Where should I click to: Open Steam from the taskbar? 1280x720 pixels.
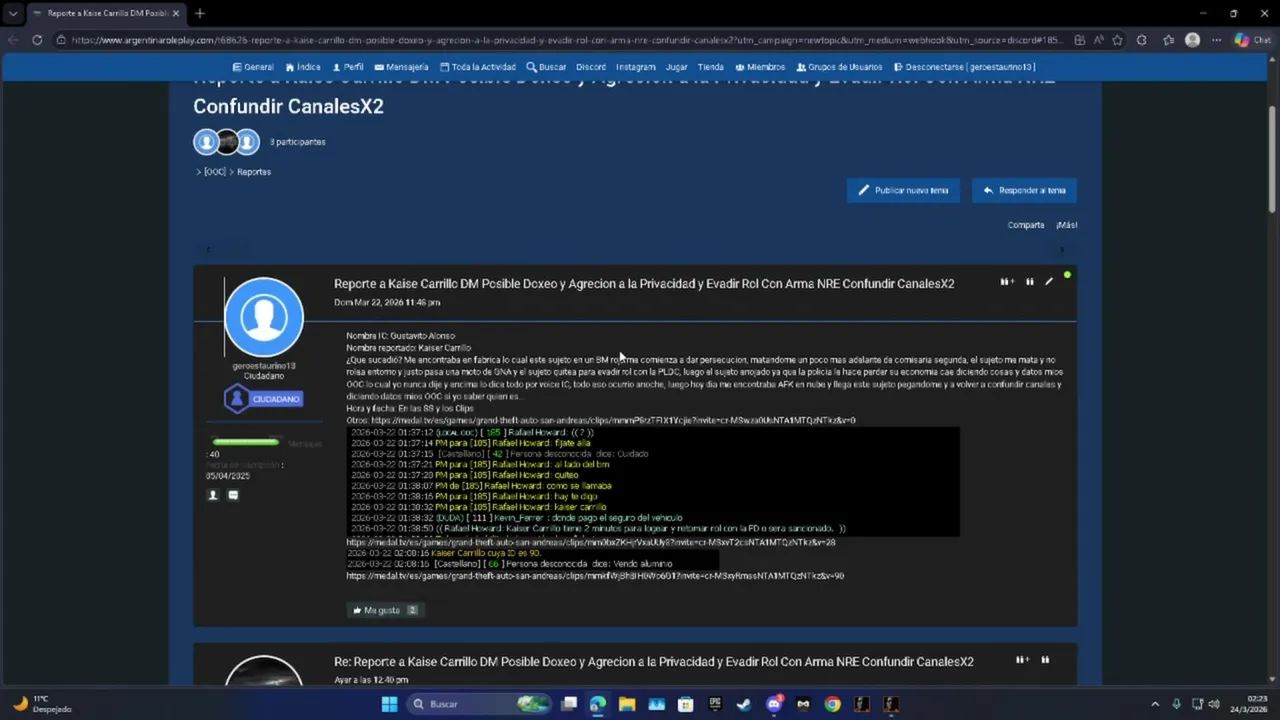(744, 704)
